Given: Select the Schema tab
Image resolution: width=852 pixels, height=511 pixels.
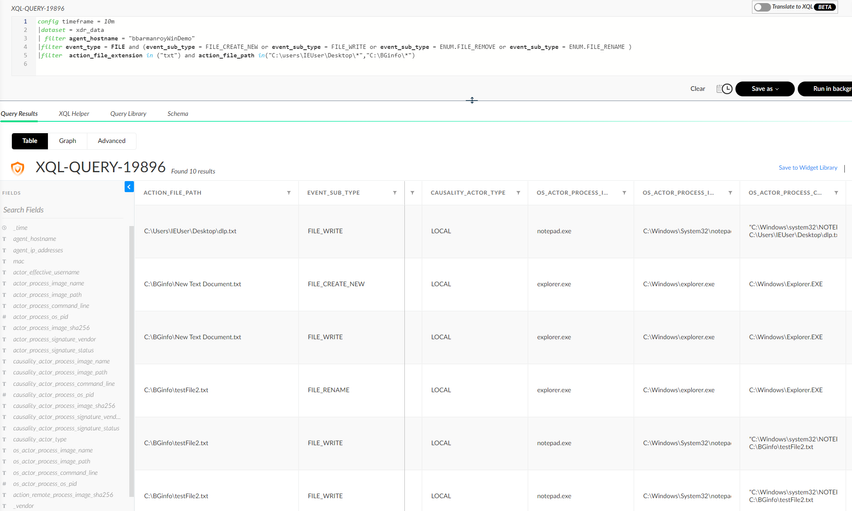Looking at the screenshot, I should (177, 114).
